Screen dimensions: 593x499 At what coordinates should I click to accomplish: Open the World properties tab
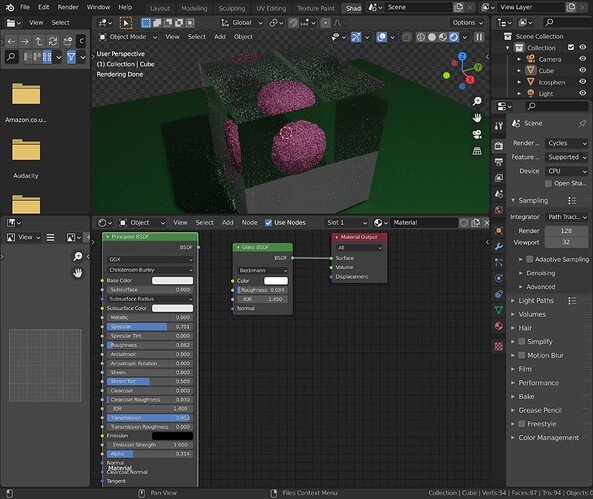[x=499, y=210]
